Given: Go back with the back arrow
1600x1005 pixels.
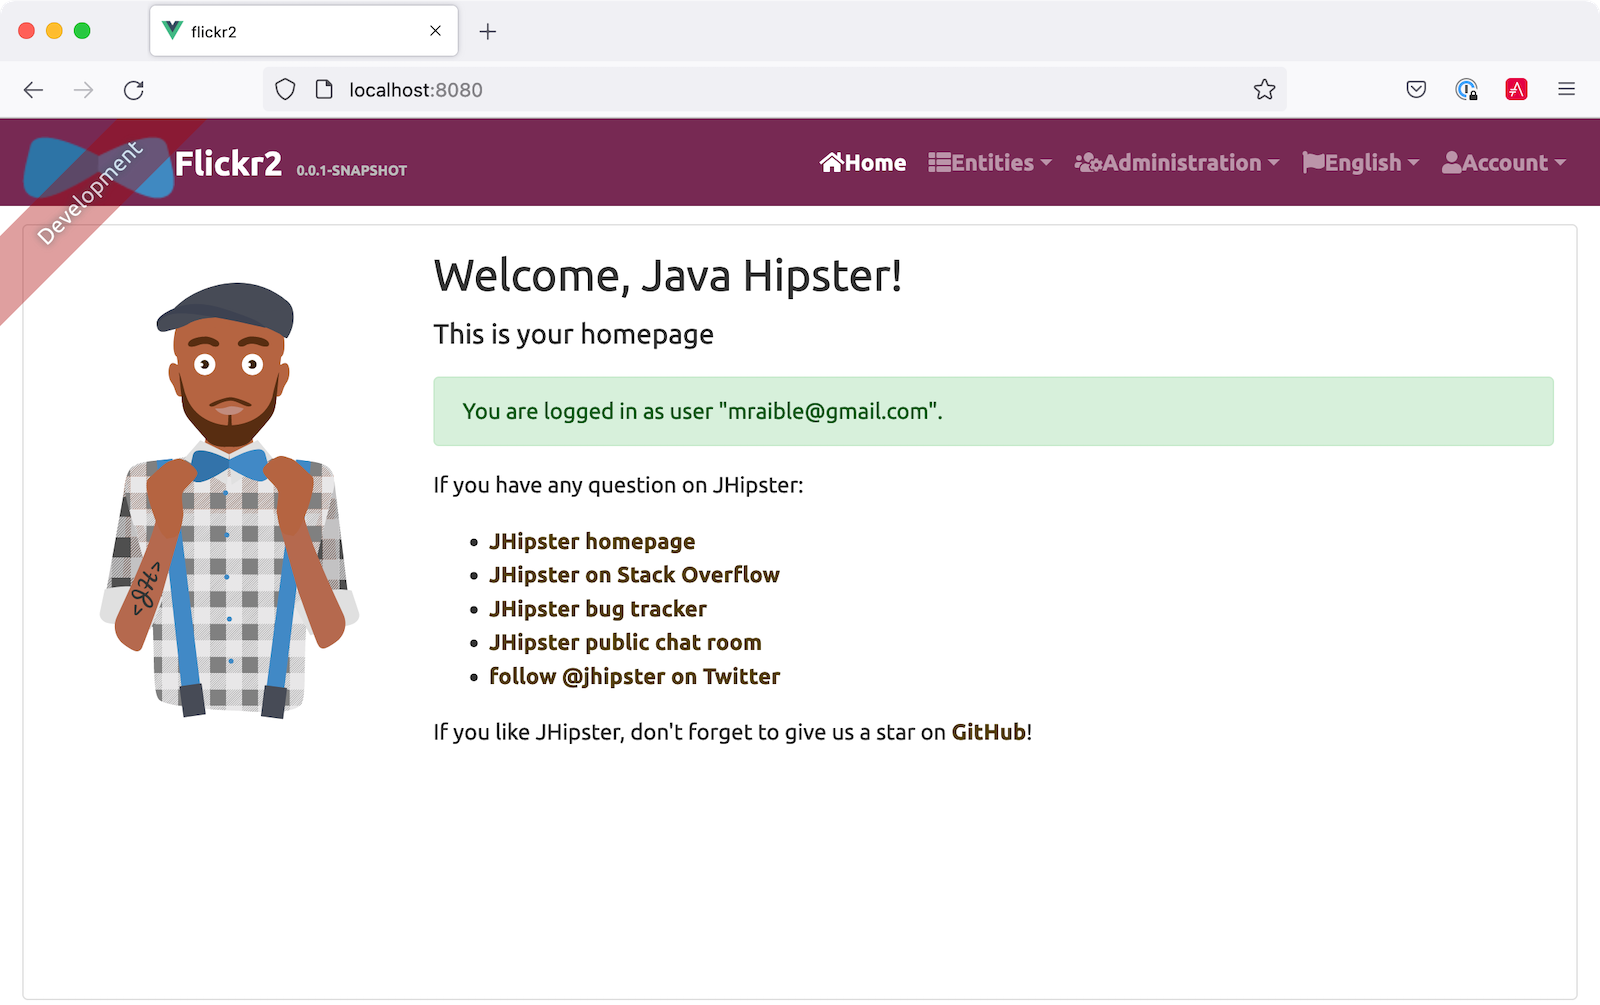Looking at the screenshot, I should click(x=34, y=90).
